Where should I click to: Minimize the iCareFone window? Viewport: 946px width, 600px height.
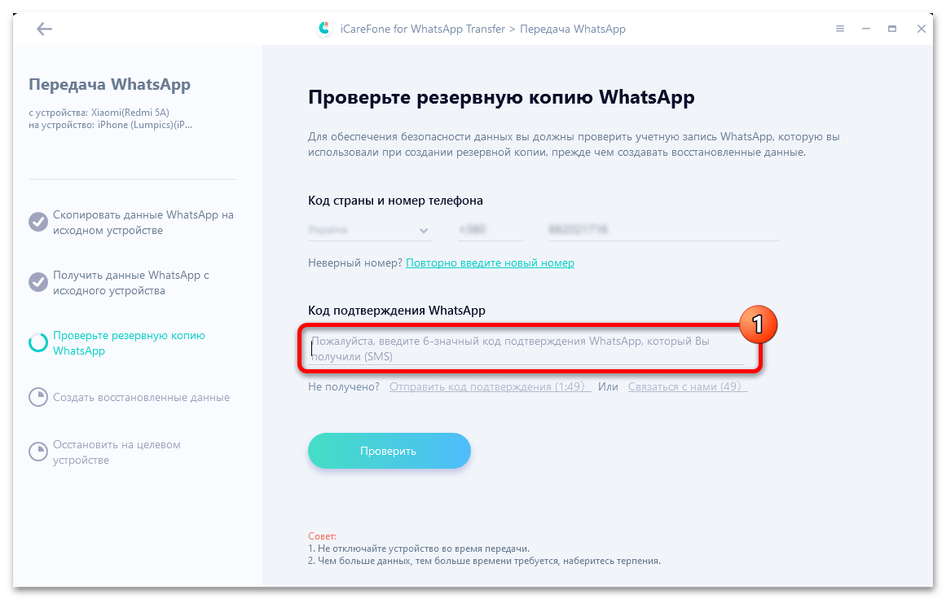point(866,28)
